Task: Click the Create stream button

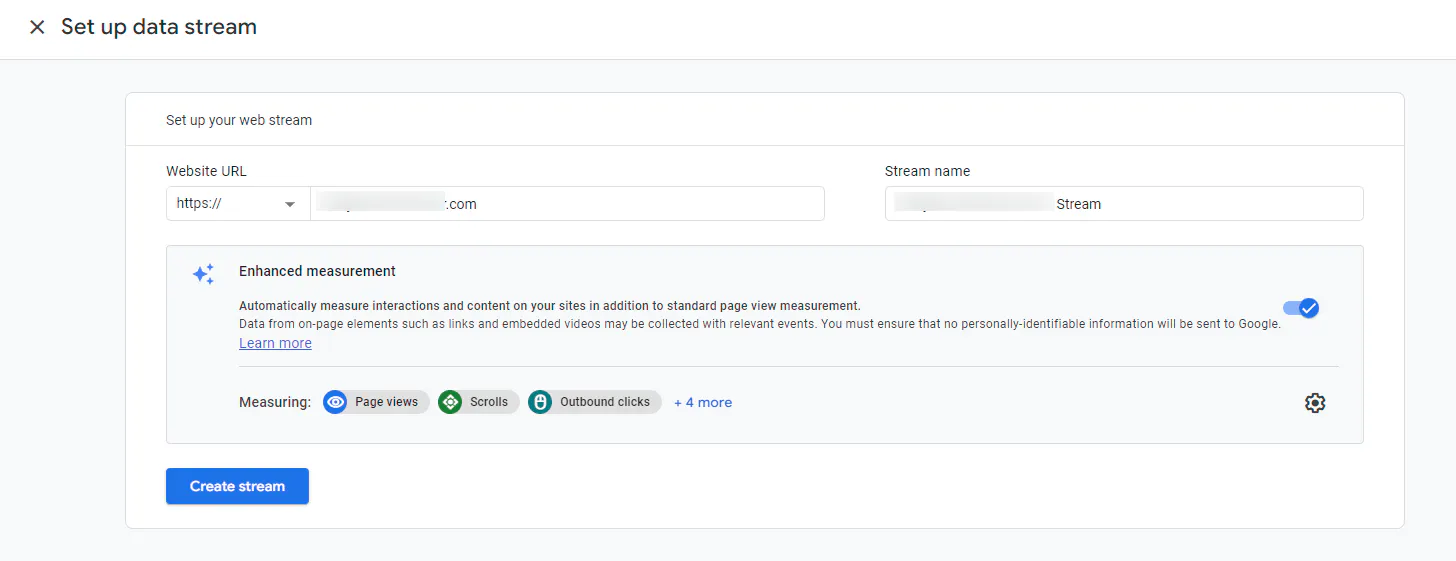Action: pyautogui.click(x=237, y=486)
